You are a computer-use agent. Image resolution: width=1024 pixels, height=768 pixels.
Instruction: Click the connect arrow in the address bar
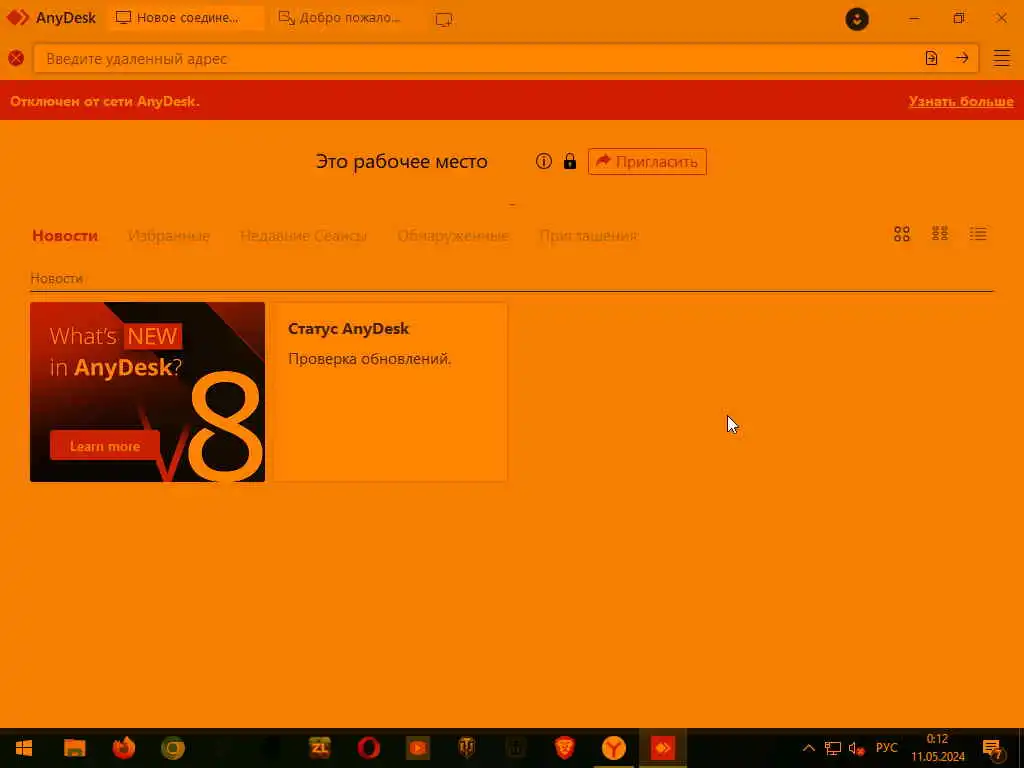click(x=962, y=58)
